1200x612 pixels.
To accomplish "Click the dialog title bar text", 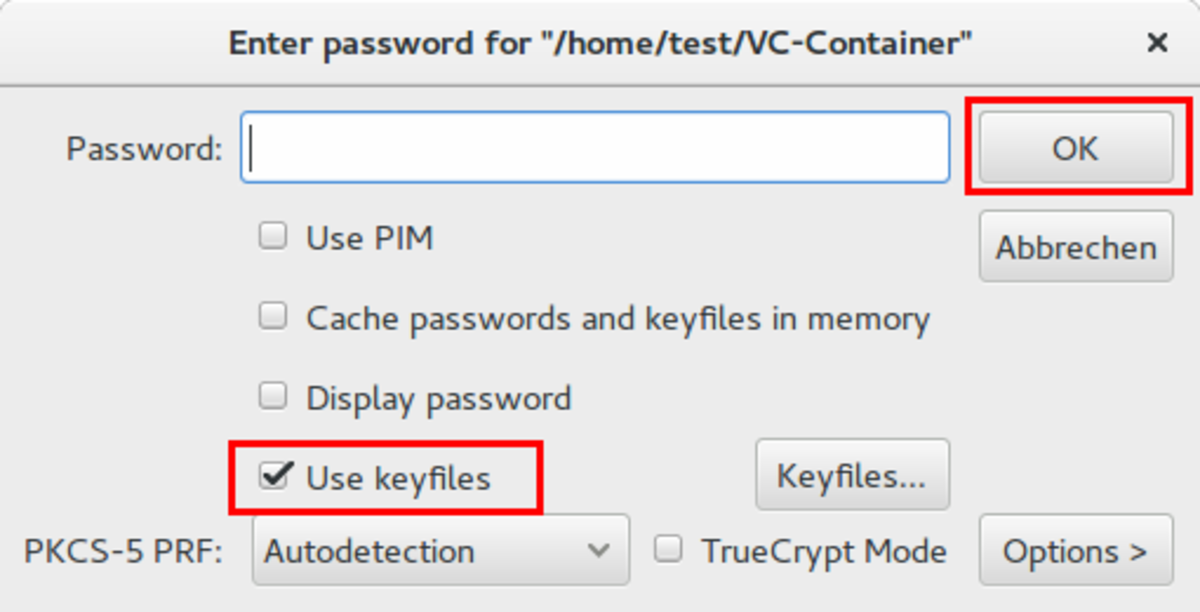I will point(600,43).
